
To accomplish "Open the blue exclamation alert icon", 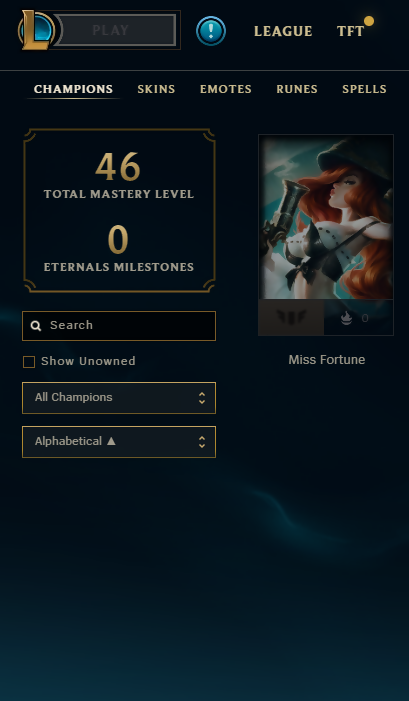I will [x=211, y=31].
